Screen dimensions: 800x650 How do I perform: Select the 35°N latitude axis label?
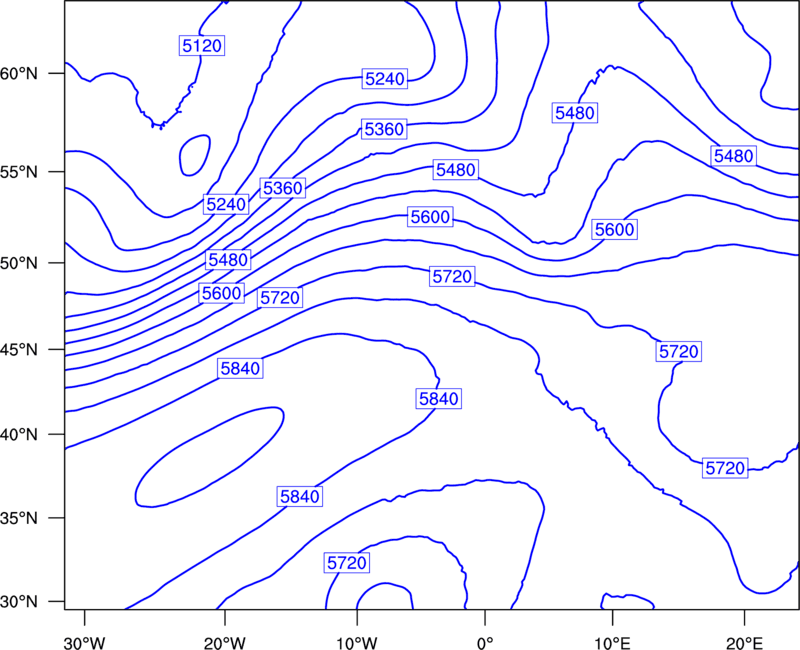point(19,518)
